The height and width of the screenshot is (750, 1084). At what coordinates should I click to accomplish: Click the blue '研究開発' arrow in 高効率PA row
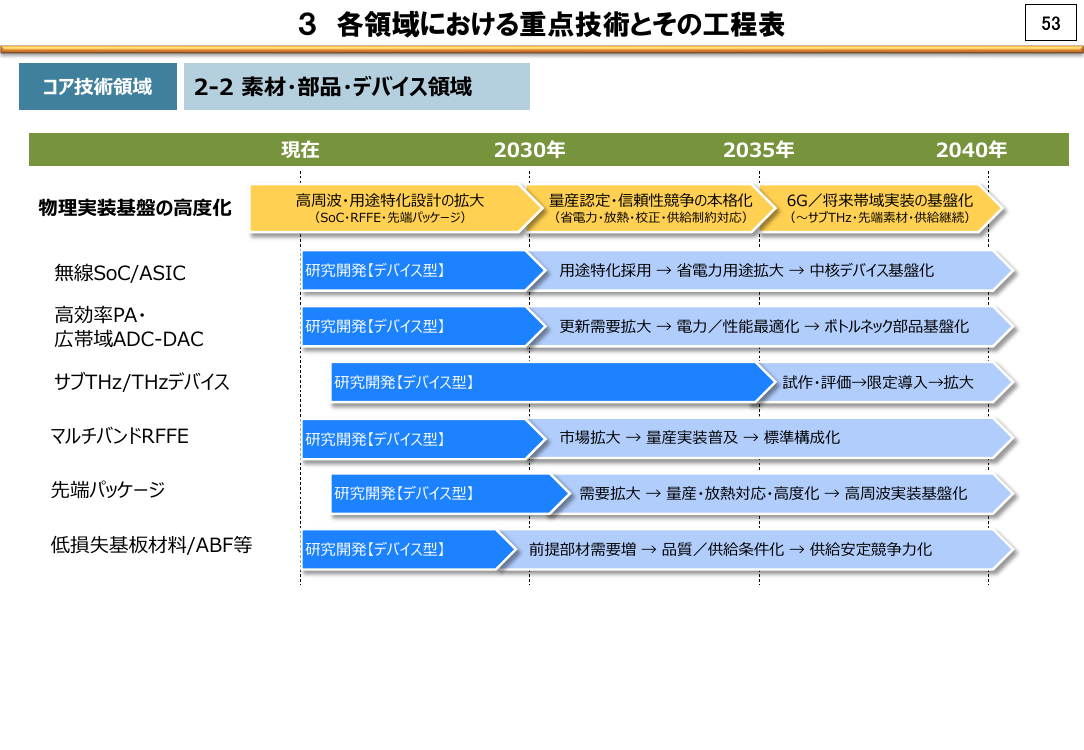click(424, 326)
